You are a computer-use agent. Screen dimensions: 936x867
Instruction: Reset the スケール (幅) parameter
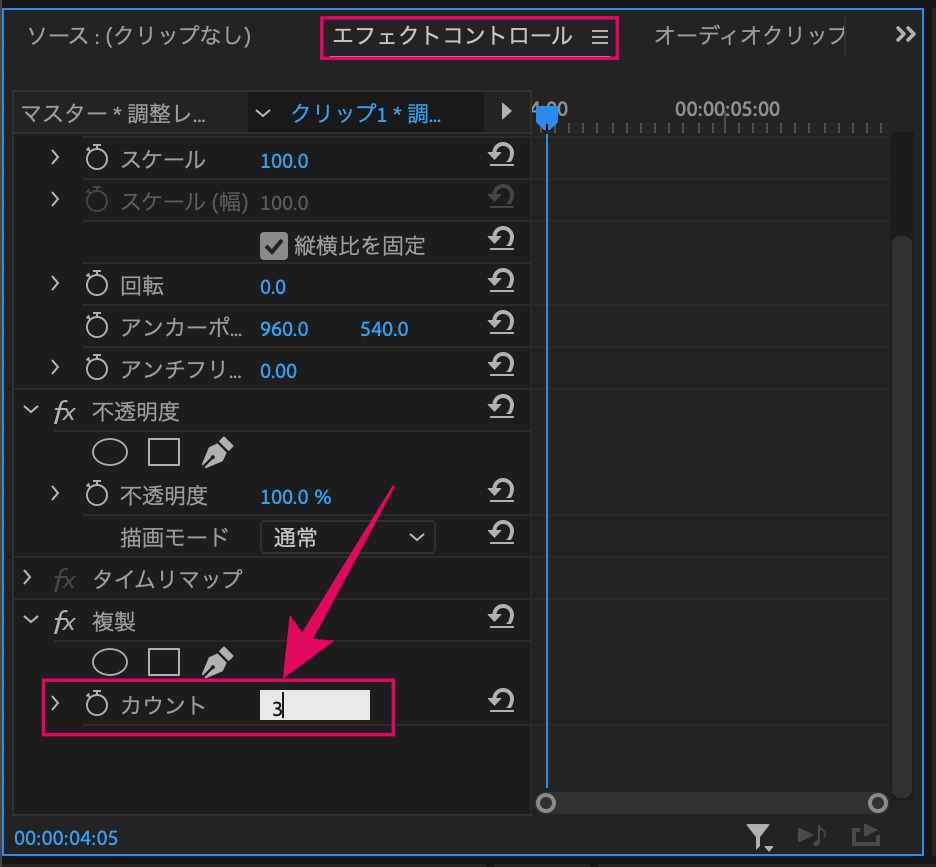click(501, 197)
